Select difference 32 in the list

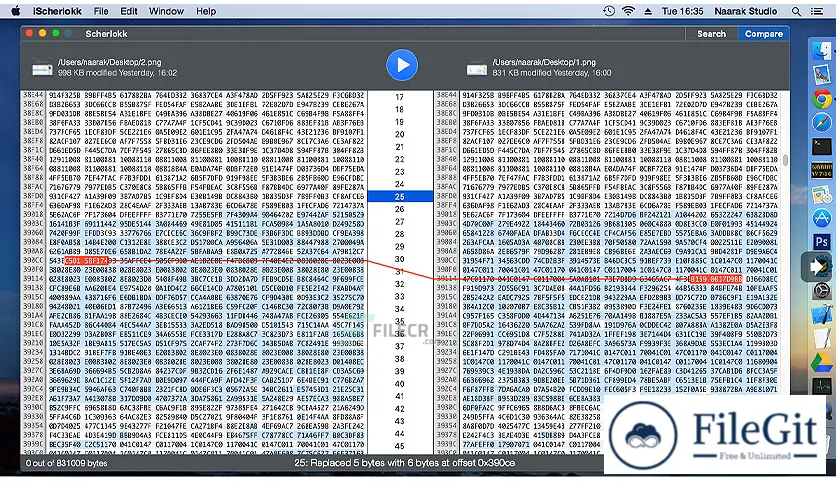tap(399, 284)
